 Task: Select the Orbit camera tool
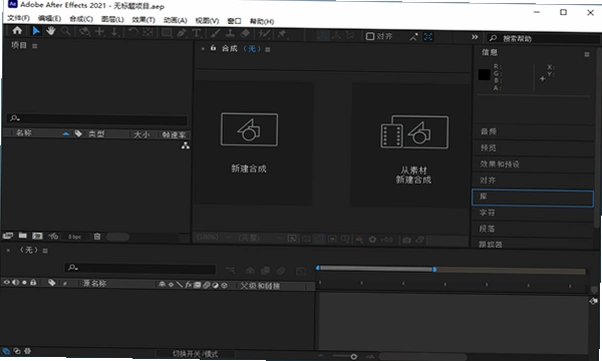click(x=85, y=31)
